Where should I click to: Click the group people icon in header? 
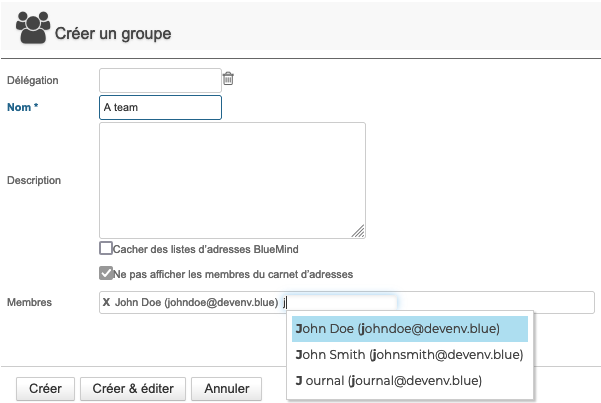tap(33, 28)
